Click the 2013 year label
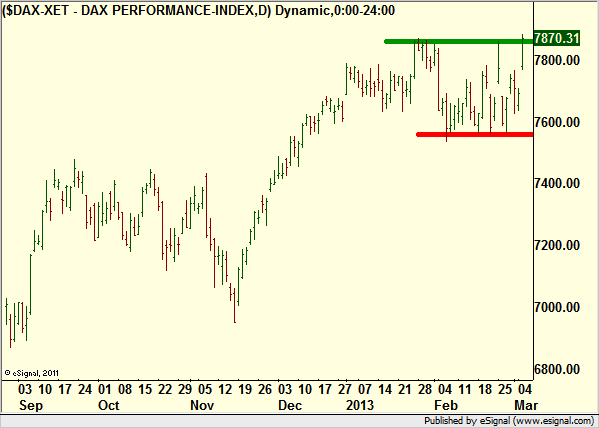 (360, 405)
